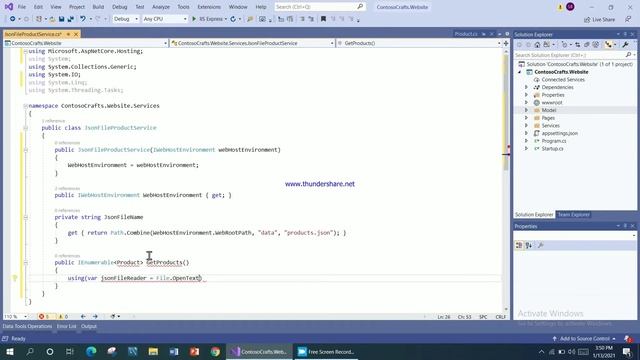The width and height of the screenshot is (640, 360).
Task: Switch to the Product.cs tab
Action: click(466, 34)
